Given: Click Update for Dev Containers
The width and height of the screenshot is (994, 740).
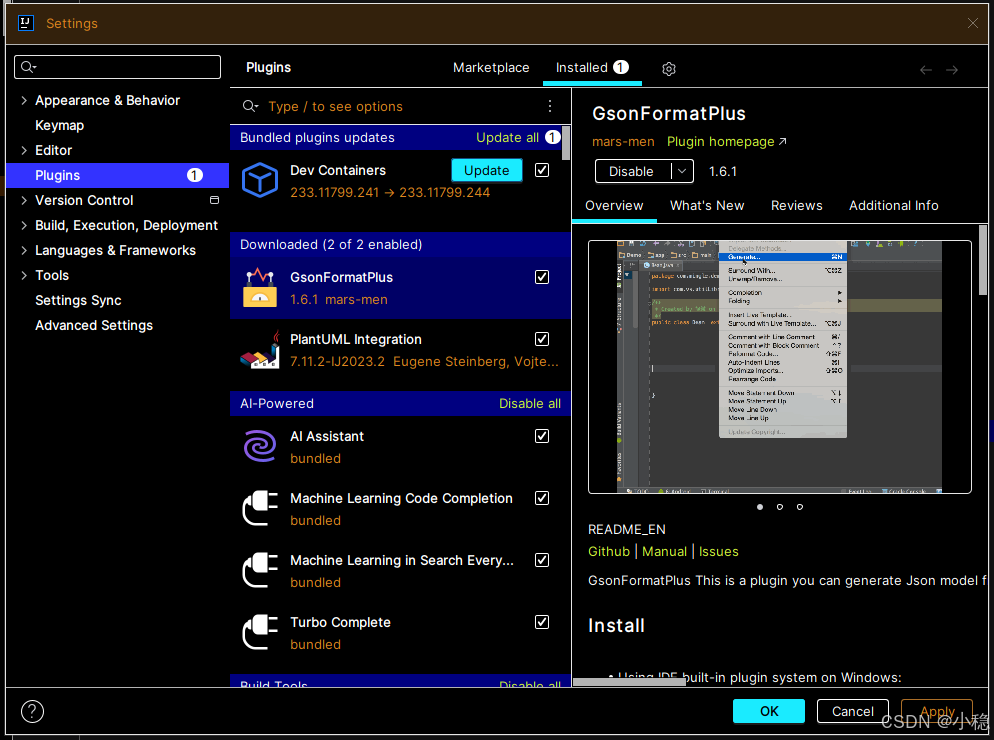Looking at the screenshot, I should [486, 170].
